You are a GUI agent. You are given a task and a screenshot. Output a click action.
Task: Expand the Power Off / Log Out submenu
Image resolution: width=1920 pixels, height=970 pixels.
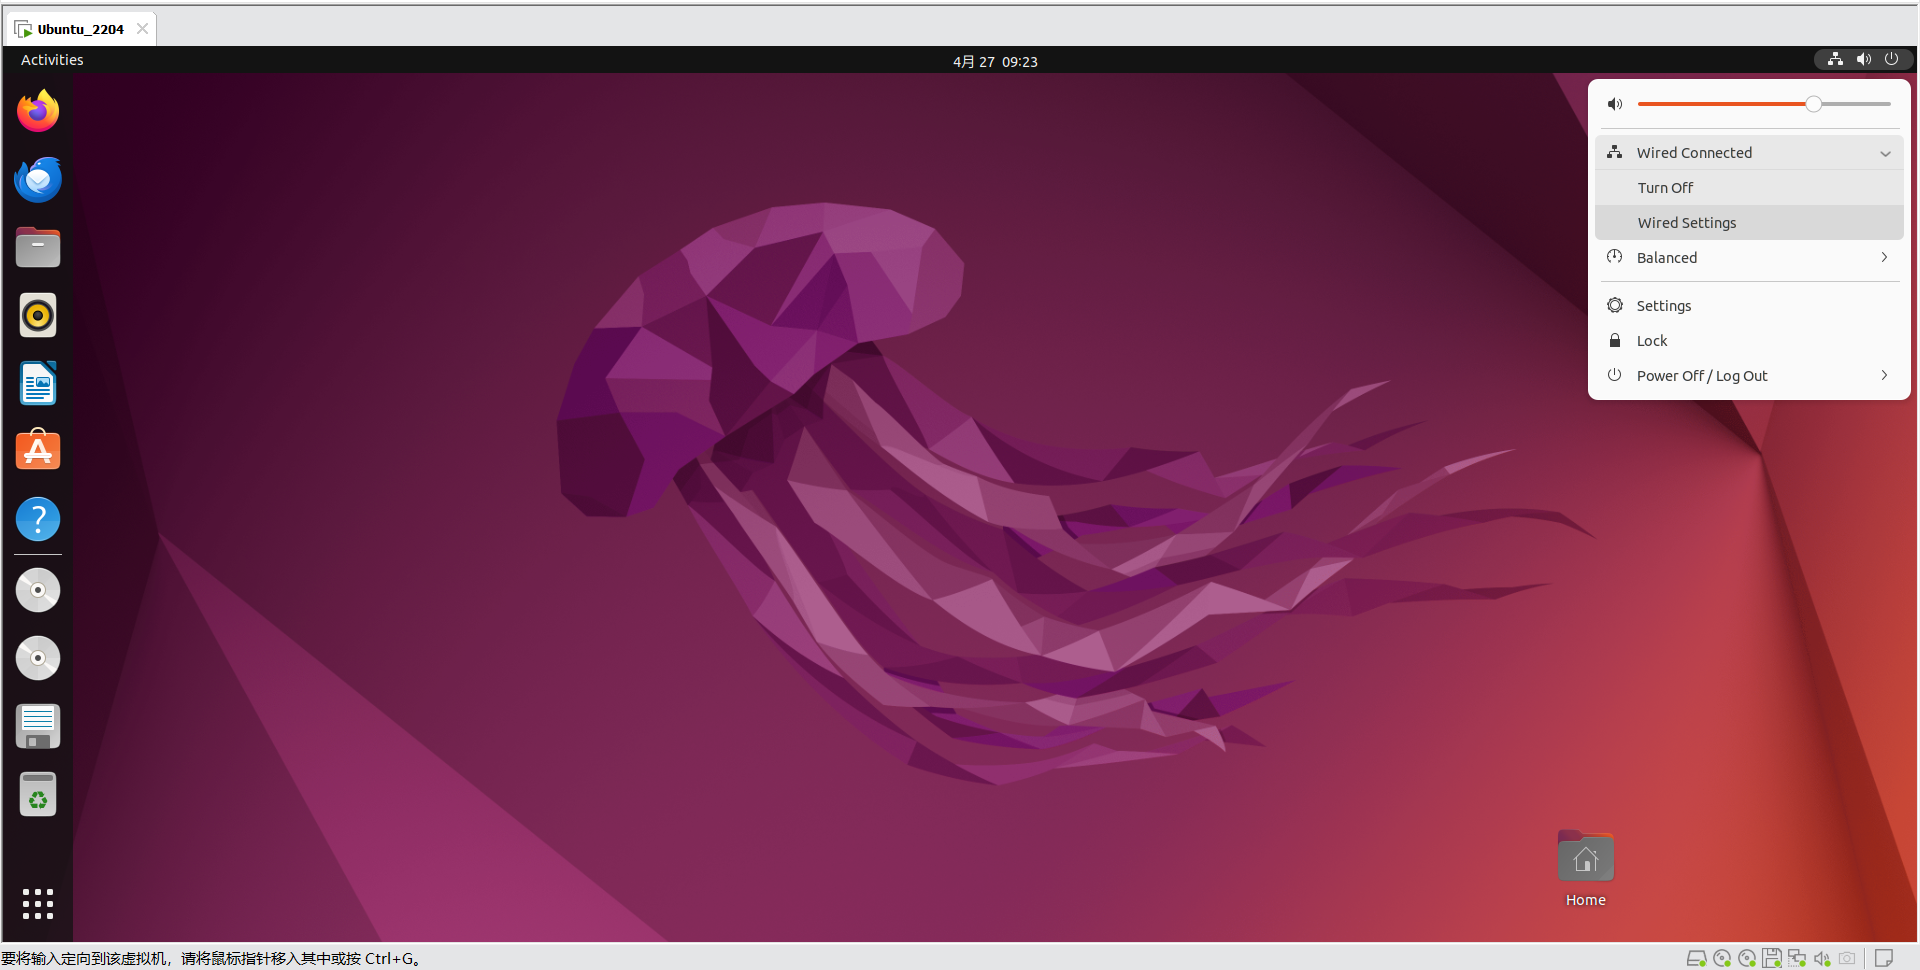[1749, 376]
